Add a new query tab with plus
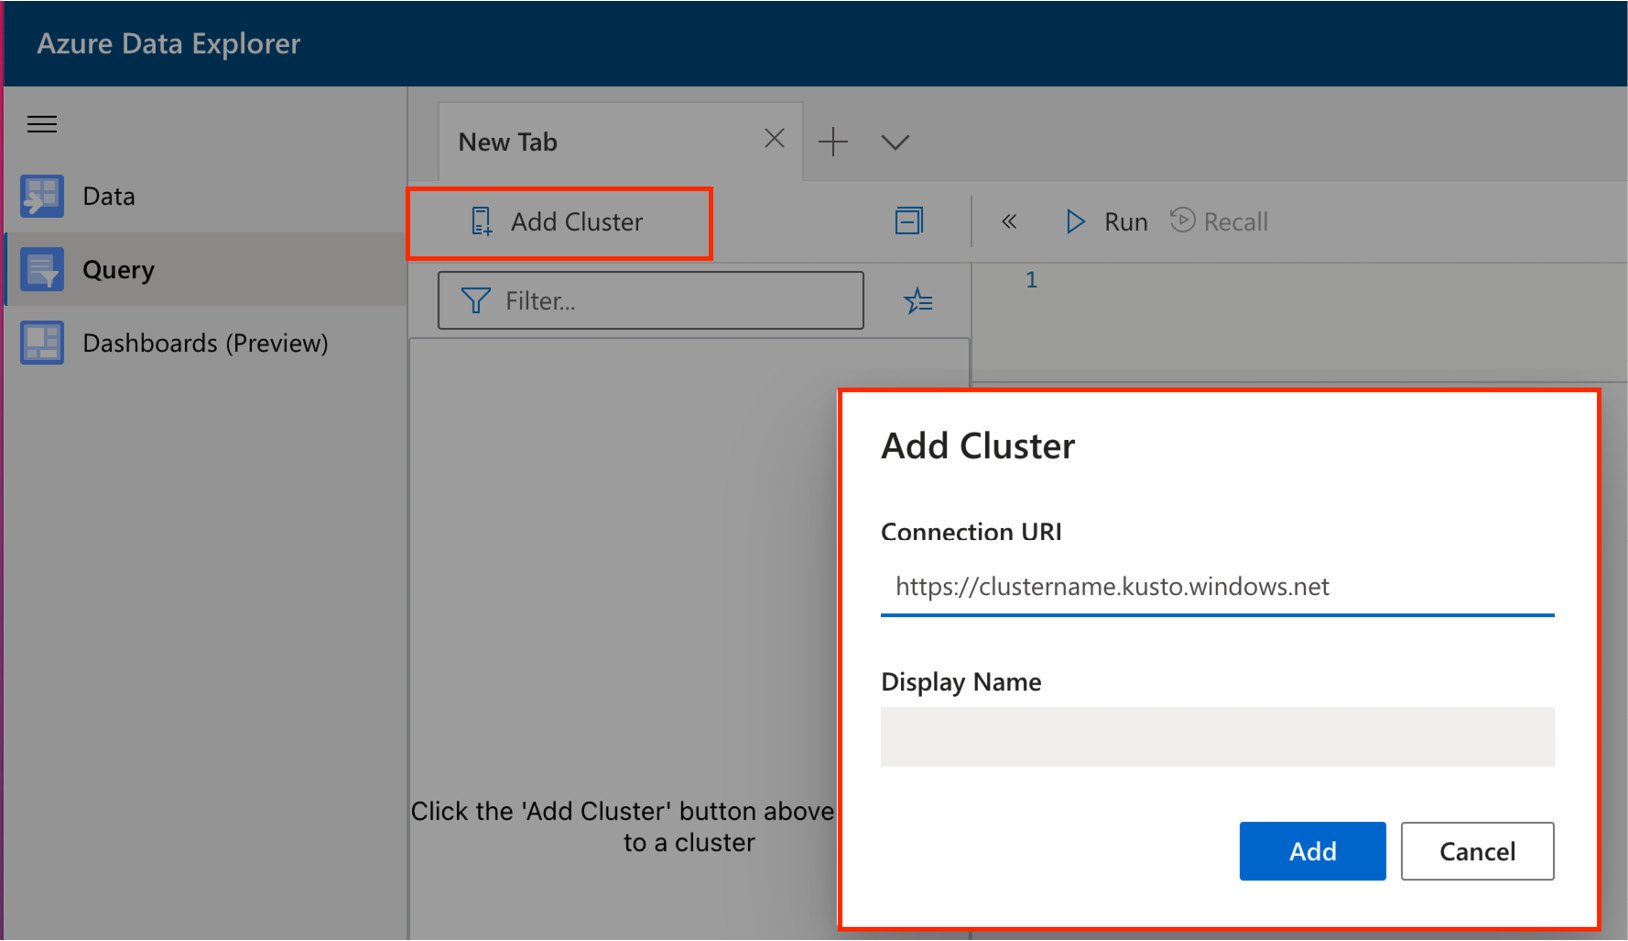Image resolution: width=1628 pixels, height=941 pixels. point(833,142)
